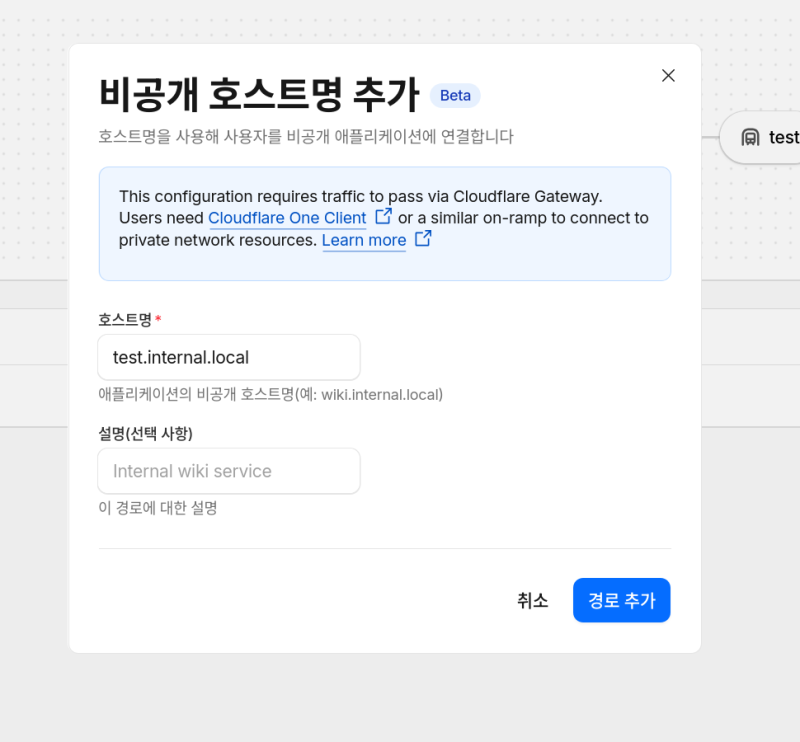Click the tunnel node icon beside test
Screen dimensions: 800x742
pos(750,137)
